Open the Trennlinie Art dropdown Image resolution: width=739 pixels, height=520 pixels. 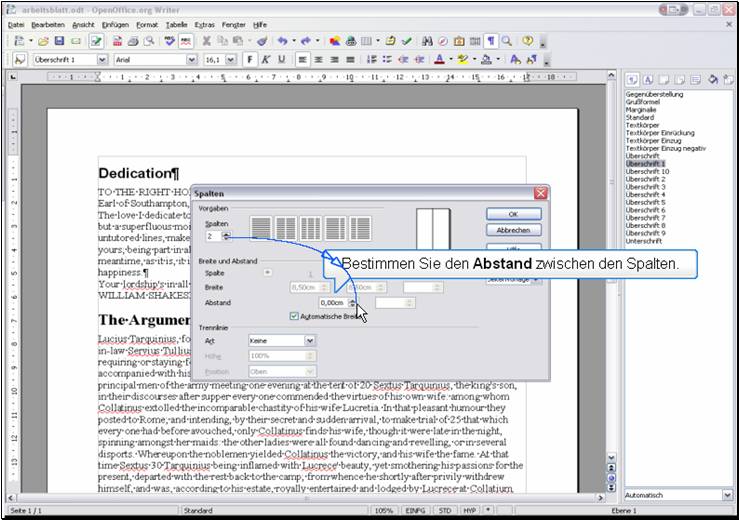(x=310, y=341)
